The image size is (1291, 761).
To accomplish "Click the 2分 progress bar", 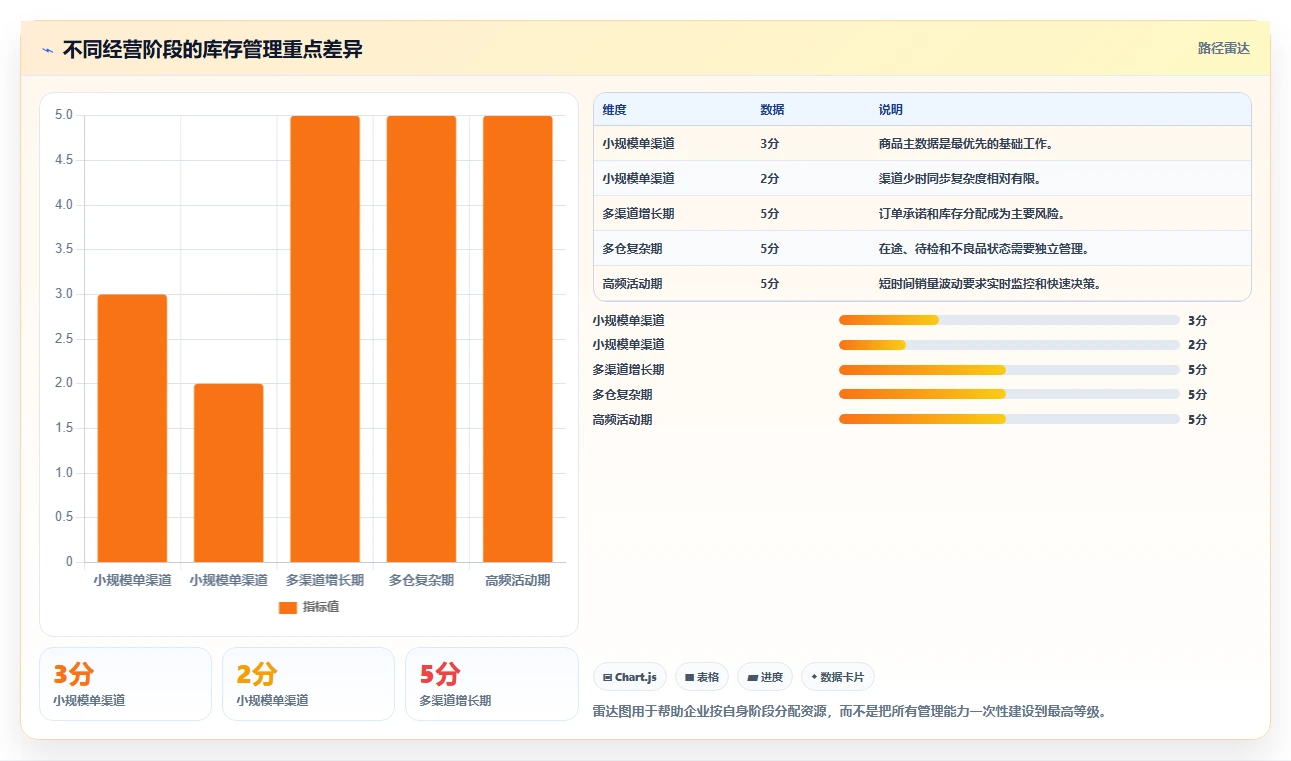I will pyautogui.click(x=1009, y=345).
